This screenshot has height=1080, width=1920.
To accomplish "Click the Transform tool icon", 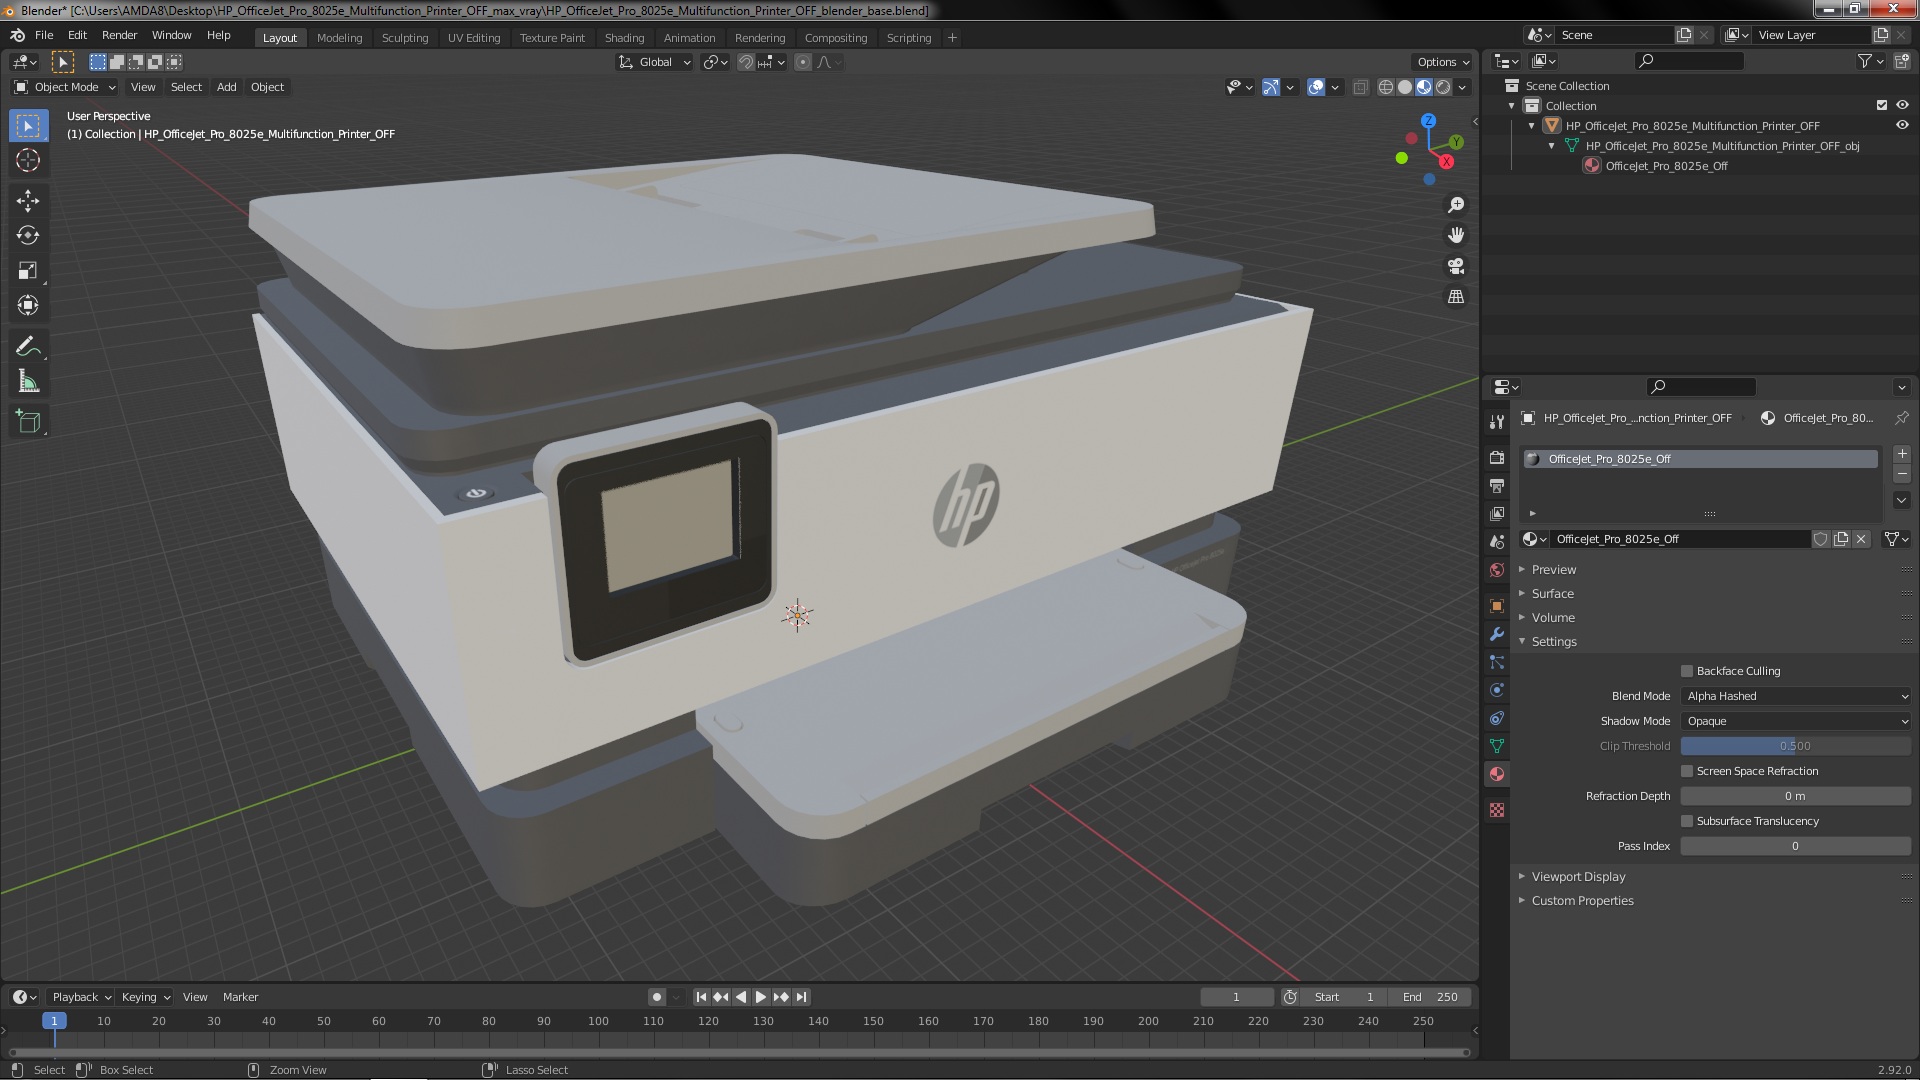I will click(29, 305).
